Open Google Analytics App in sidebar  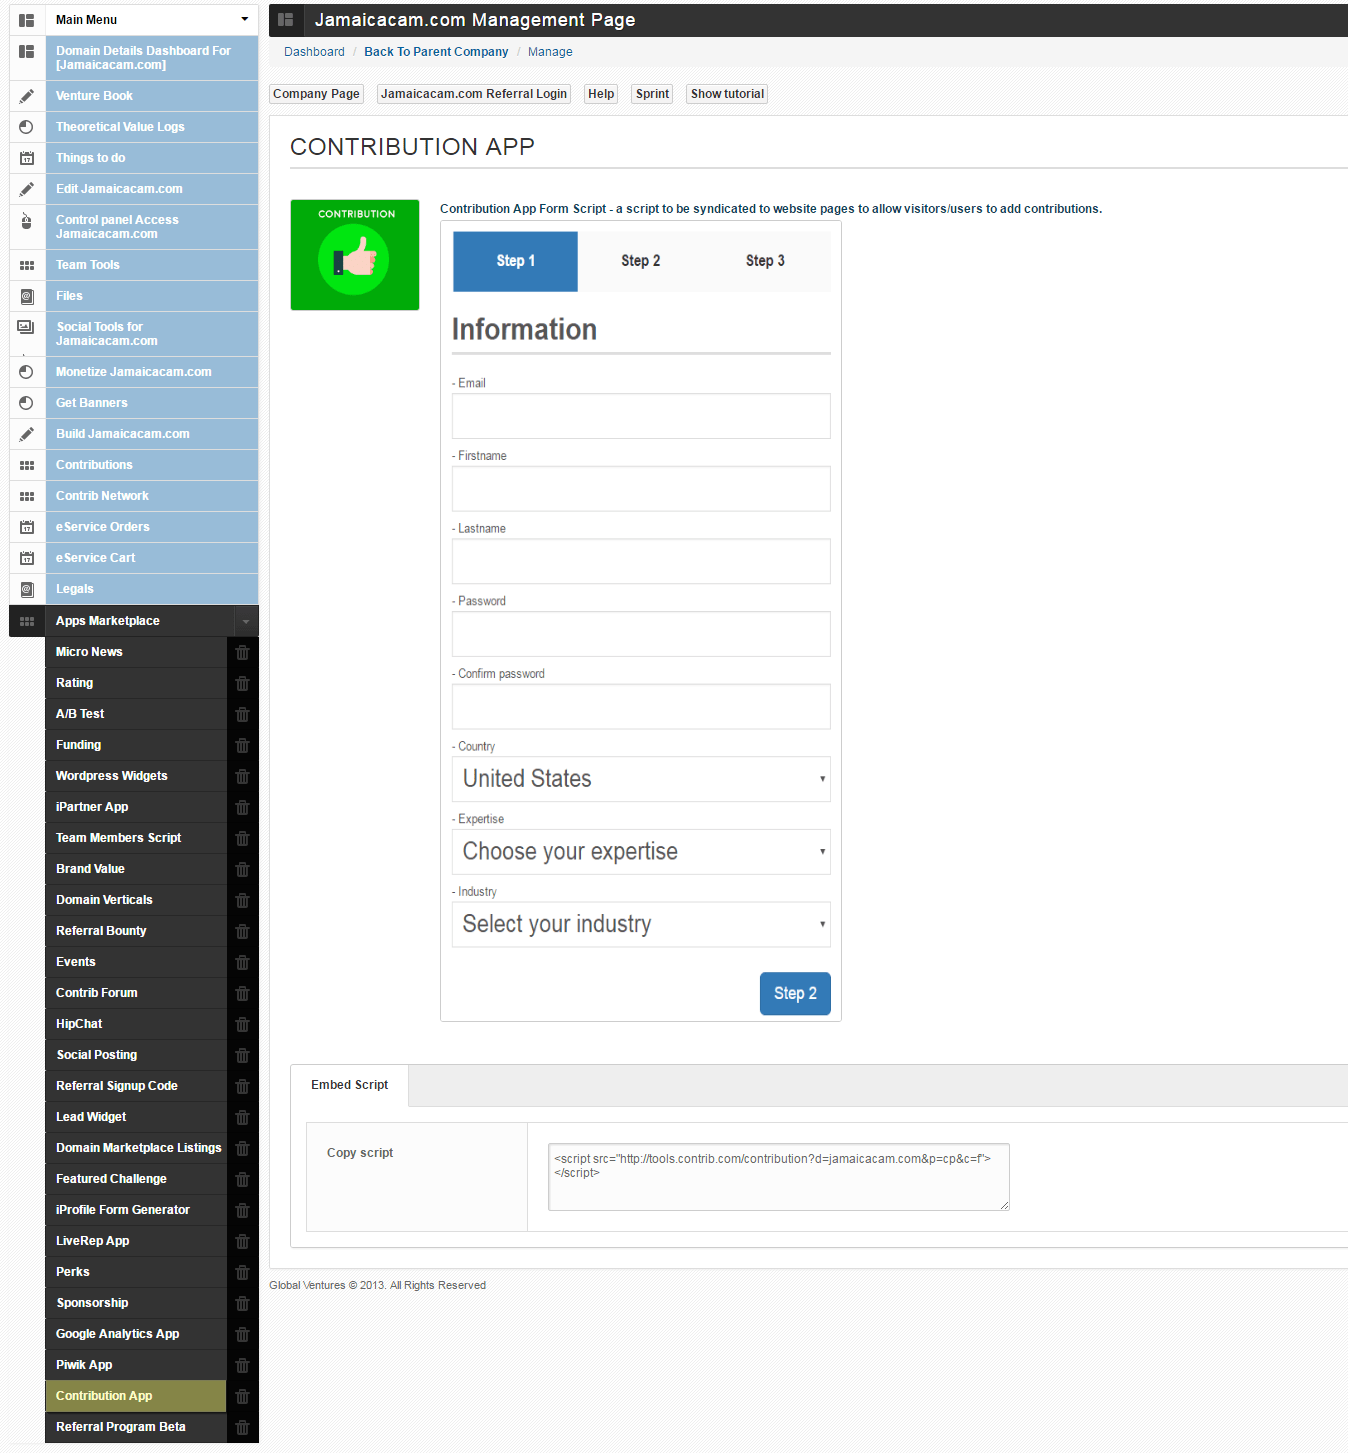click(x=136, y=1334)
